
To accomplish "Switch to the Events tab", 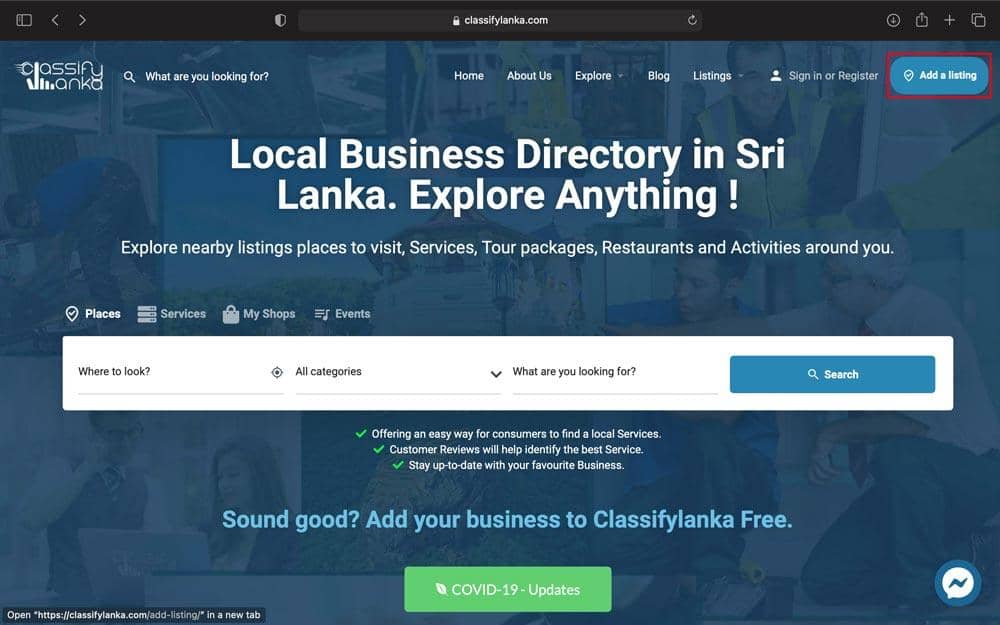I will [342, 314].
